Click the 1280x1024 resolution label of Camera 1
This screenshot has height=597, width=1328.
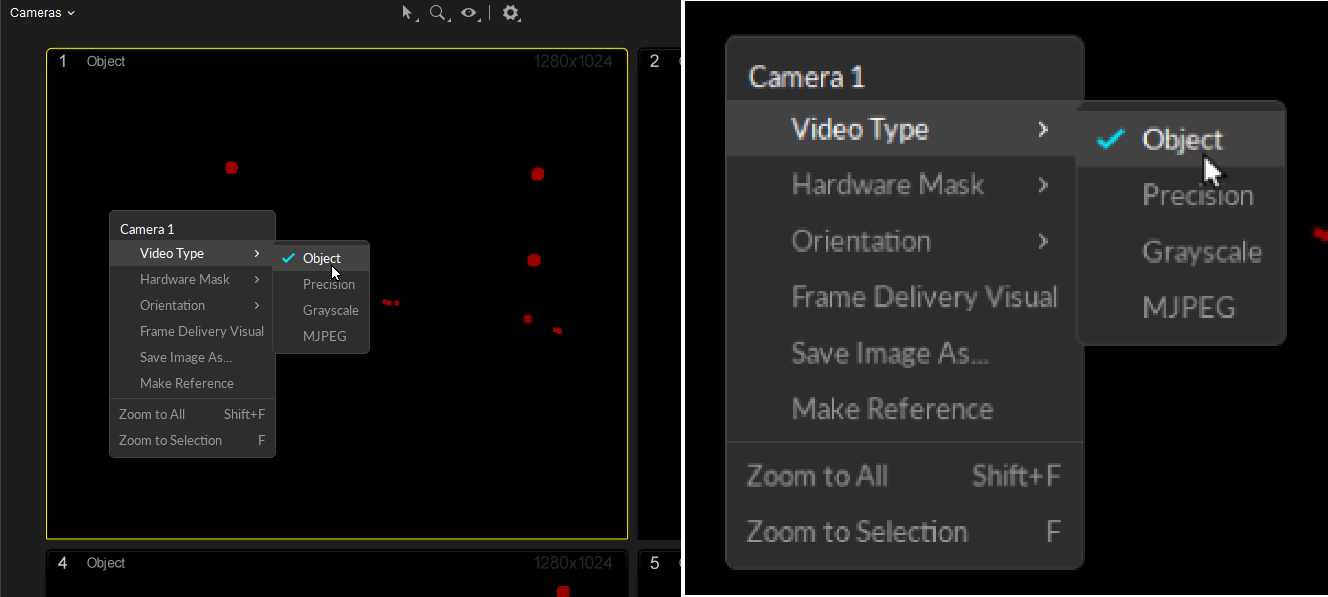tap(573, 62)
